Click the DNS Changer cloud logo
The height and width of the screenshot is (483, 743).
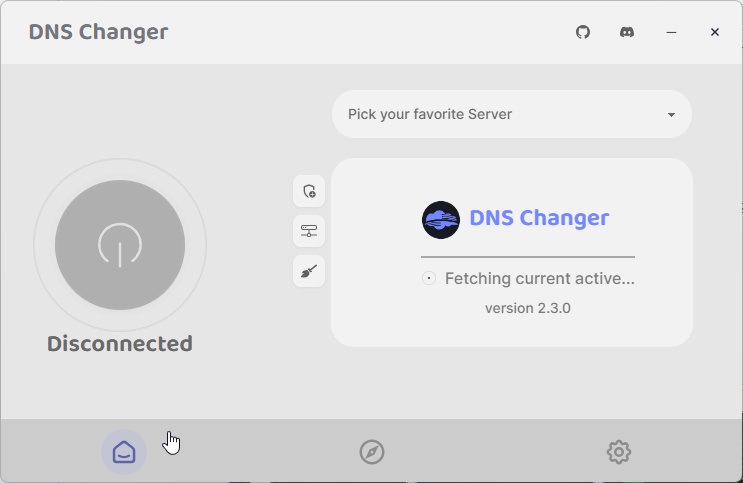coord(441,219)
